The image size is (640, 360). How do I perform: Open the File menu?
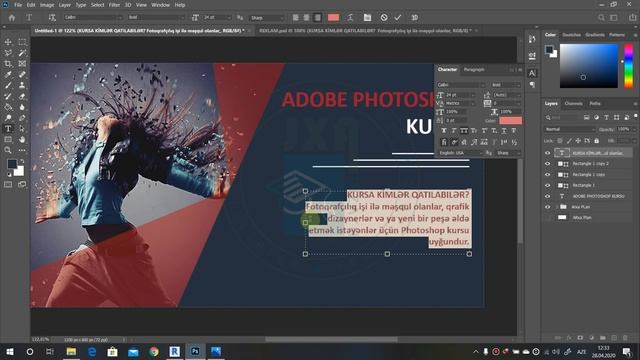pyautogui.click(x=18, y=5)
